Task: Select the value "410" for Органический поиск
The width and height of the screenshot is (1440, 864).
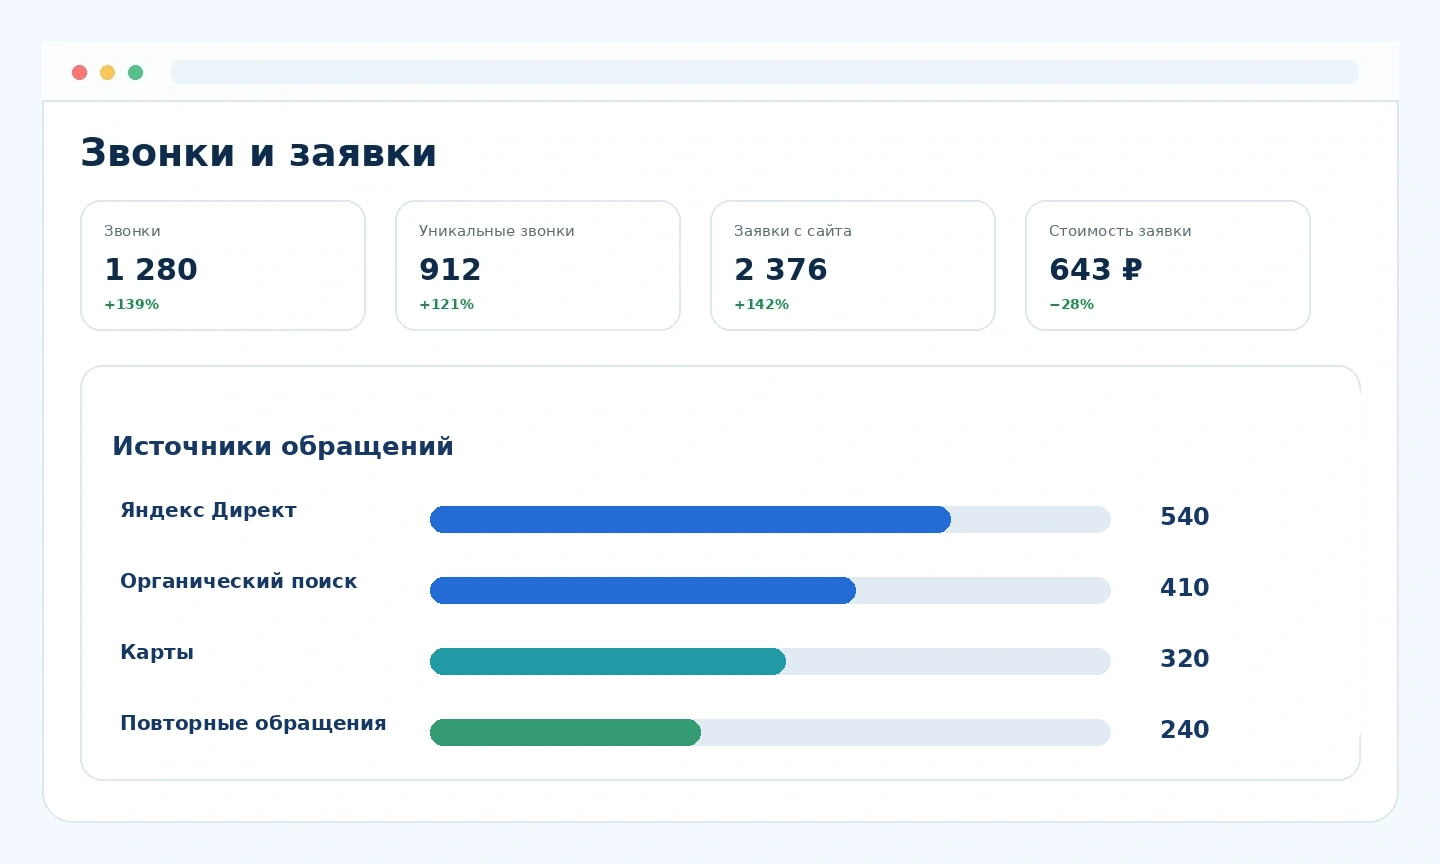Action: (x=1185, y=588)
